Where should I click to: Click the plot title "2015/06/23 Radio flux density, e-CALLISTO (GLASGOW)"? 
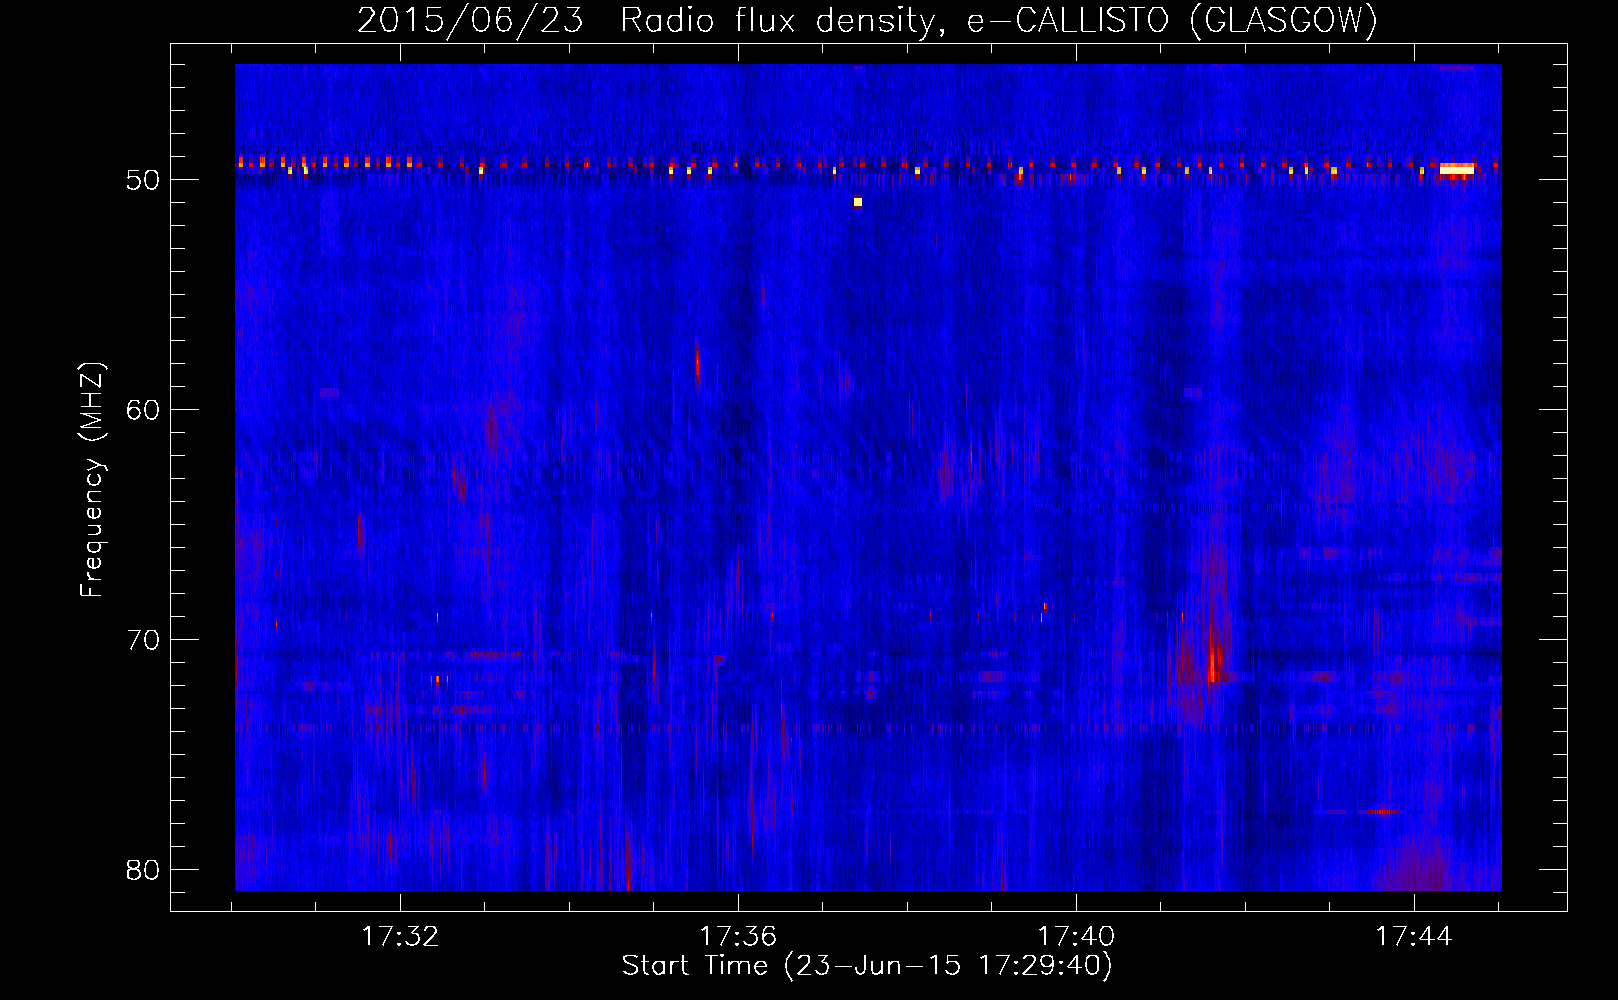point(867,20)
